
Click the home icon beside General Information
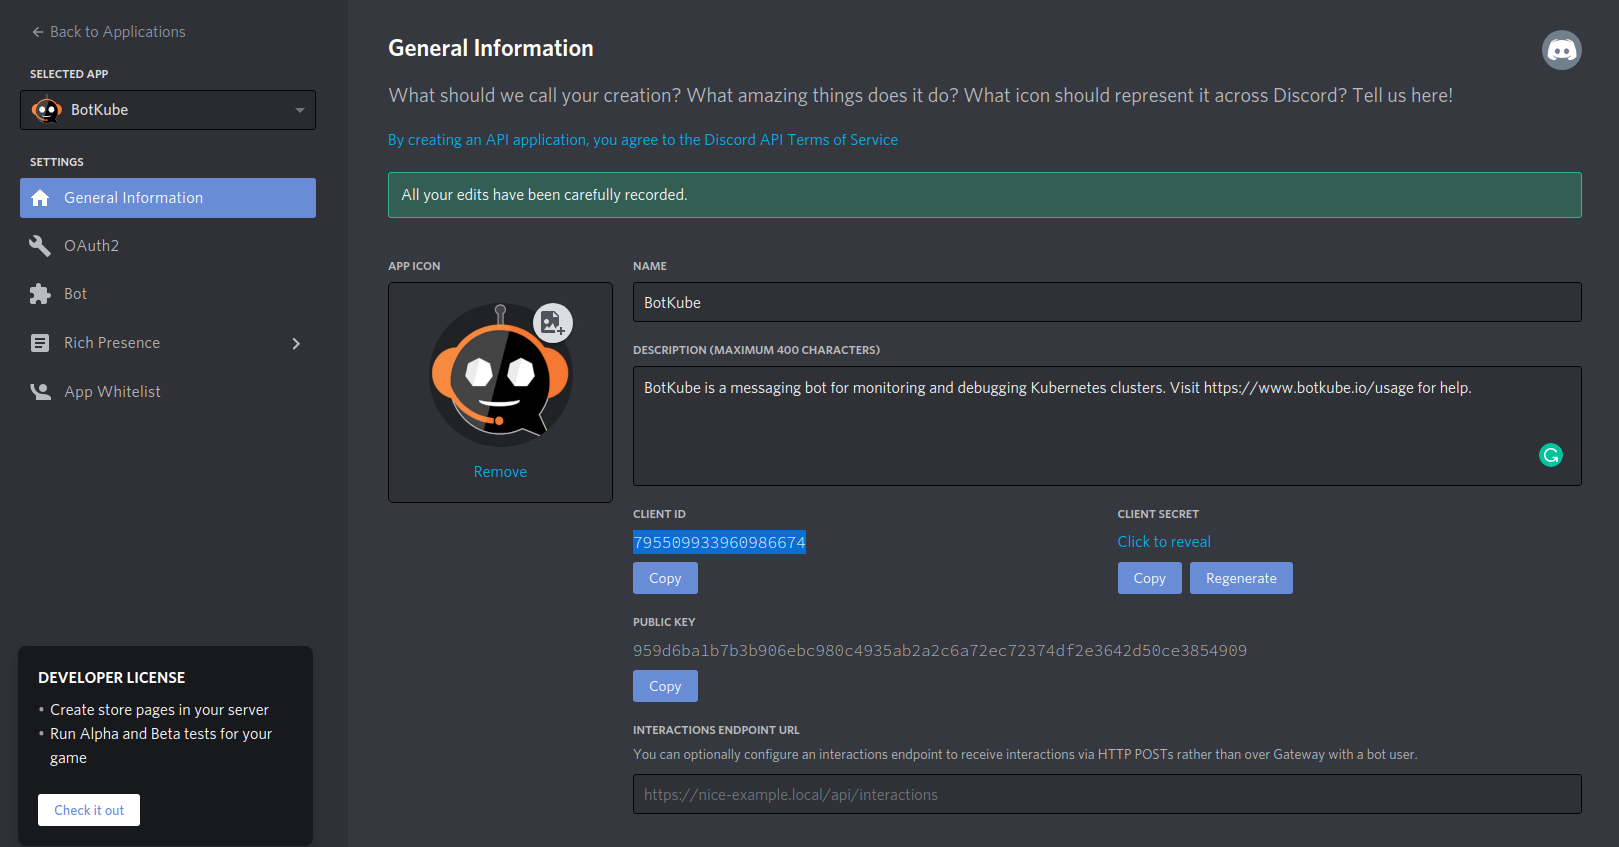tap(40, 198)
